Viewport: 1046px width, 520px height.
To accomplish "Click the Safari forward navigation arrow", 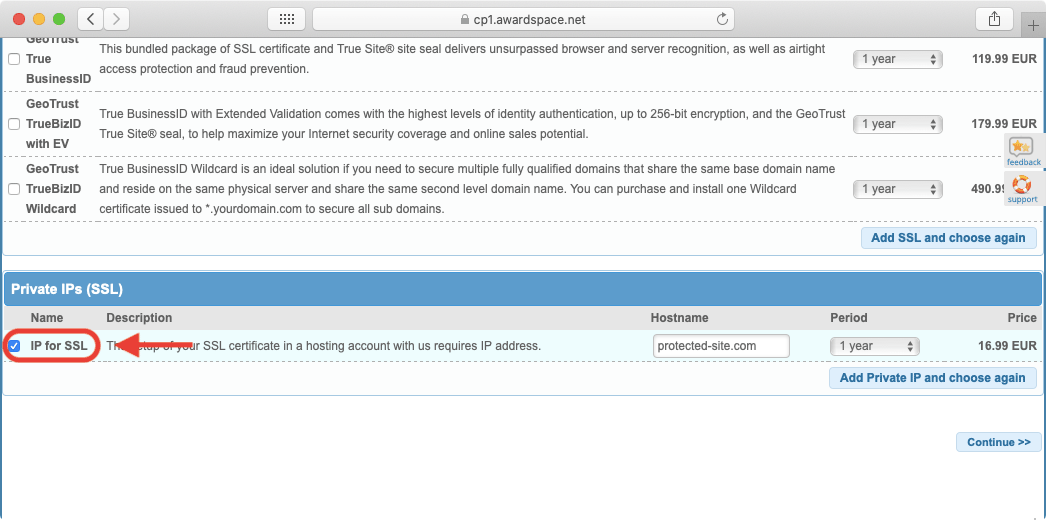I will (117, 19).
